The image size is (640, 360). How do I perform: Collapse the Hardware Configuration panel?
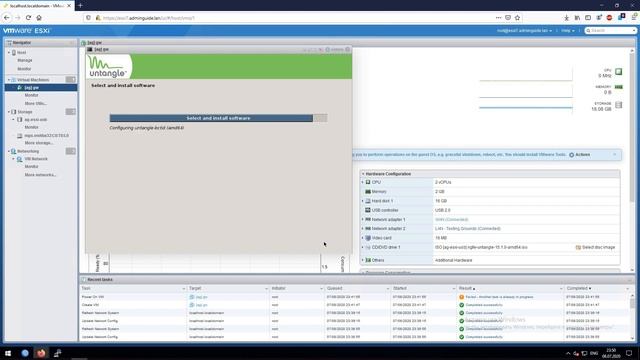point(363,174)
